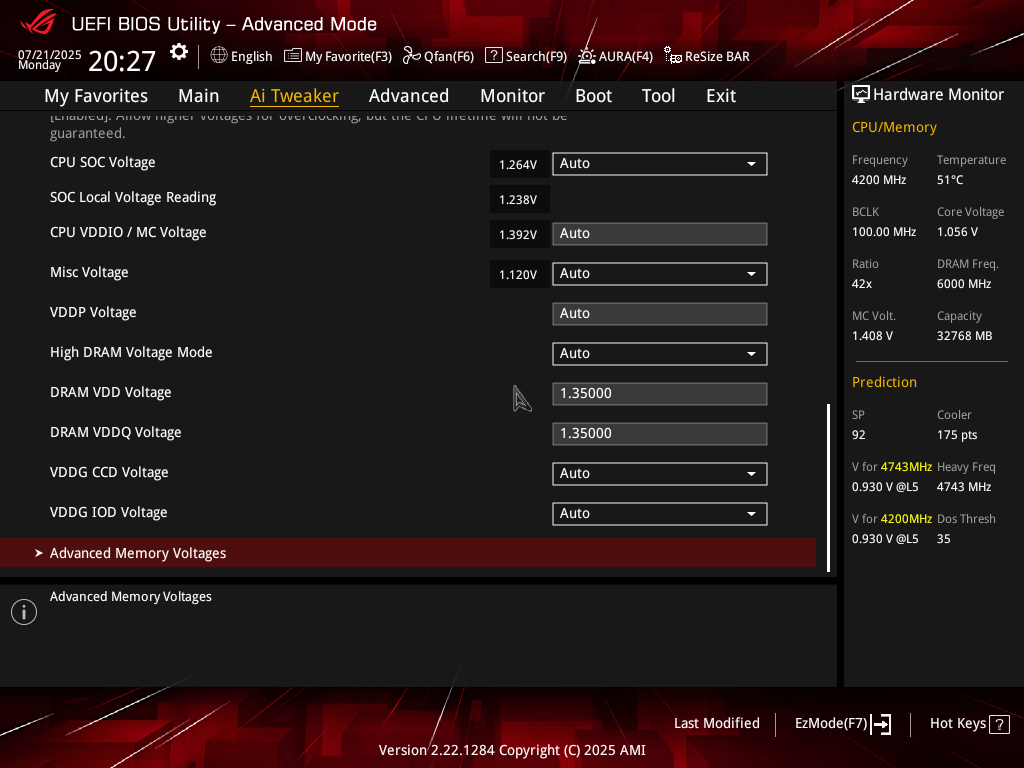The width and height of the screenshot is (1024, 768).
Task: Select the SOC Local Voltage Reading label
Action: (x=133, y=197)
